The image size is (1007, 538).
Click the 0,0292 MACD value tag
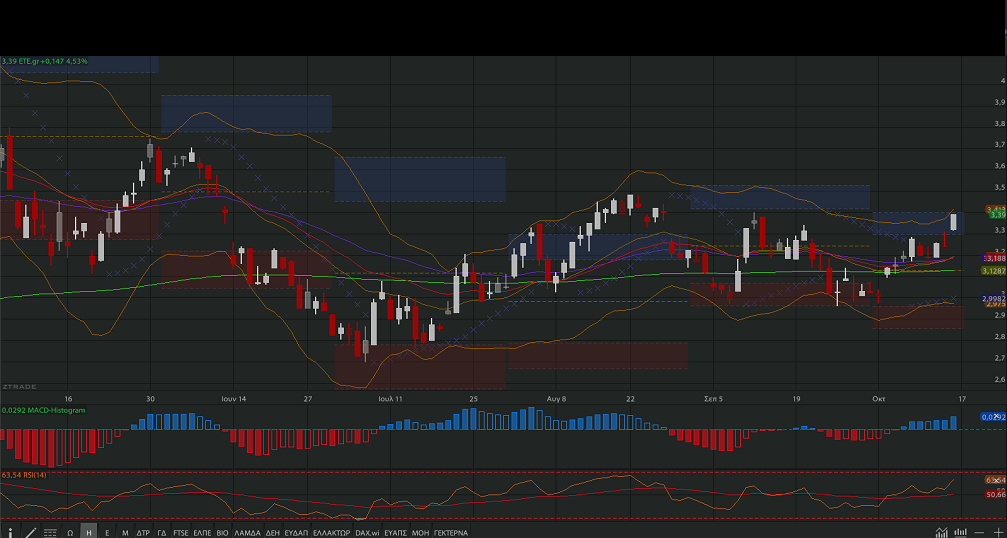[994, 417]
